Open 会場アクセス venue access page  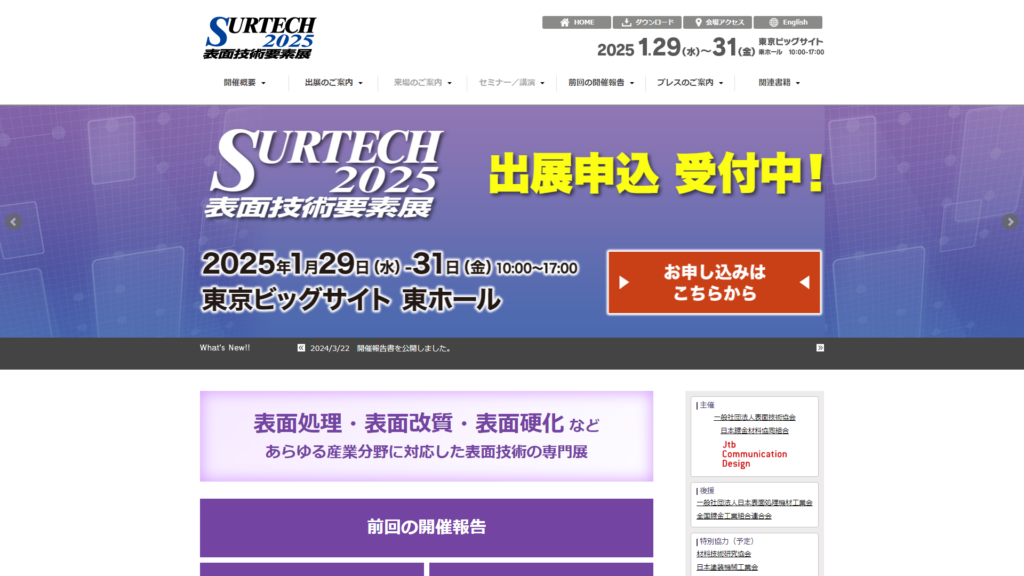click(x=717, y=22)
